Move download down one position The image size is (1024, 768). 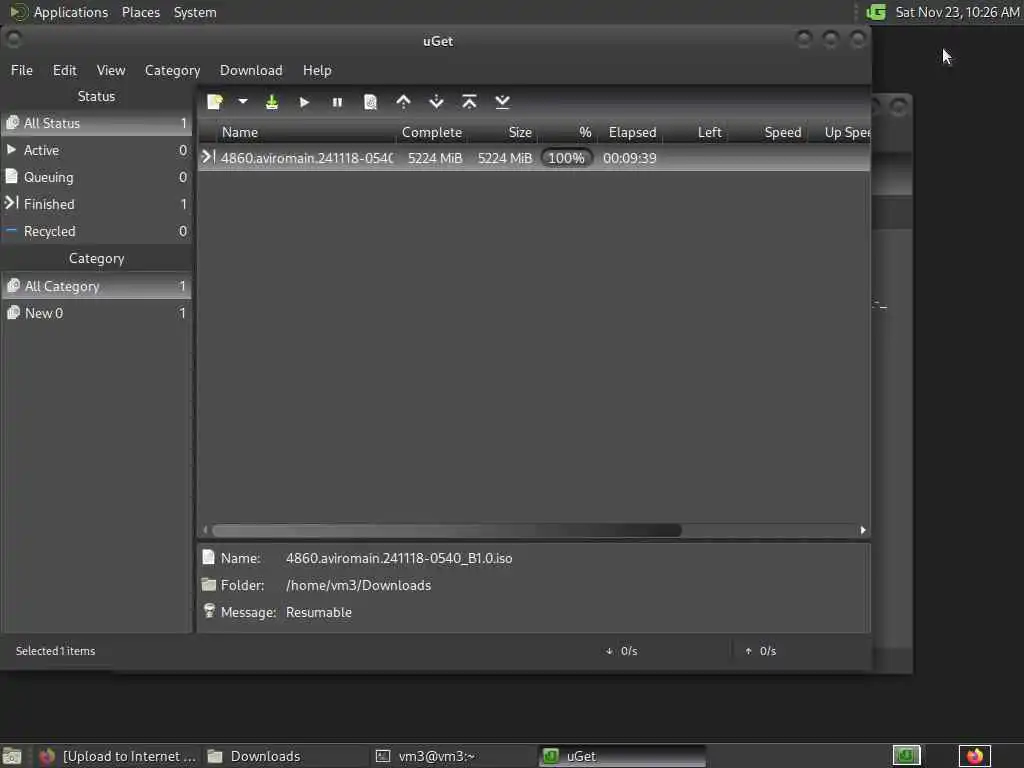point(436,102)
